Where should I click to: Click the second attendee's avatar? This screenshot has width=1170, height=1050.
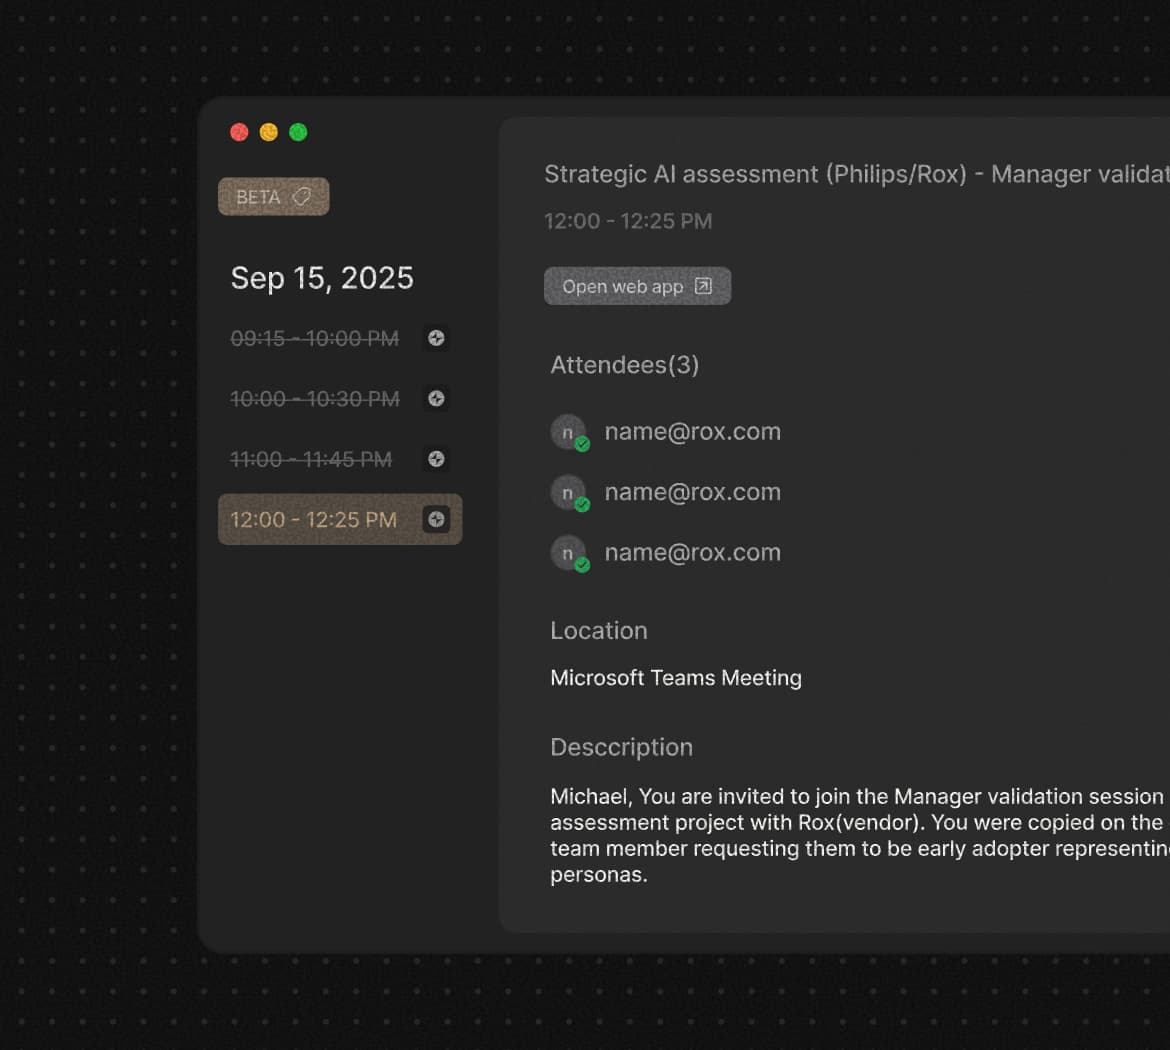567,492
